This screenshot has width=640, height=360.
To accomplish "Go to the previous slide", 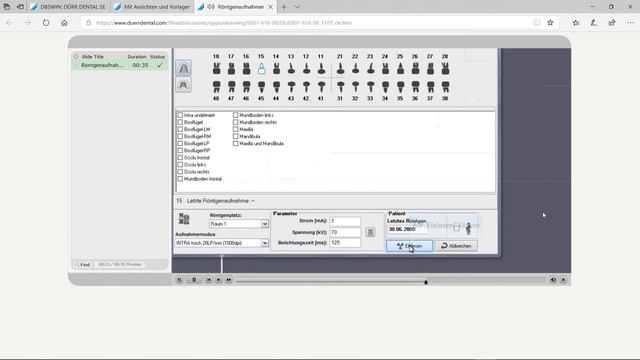I will tap(209, 280).
